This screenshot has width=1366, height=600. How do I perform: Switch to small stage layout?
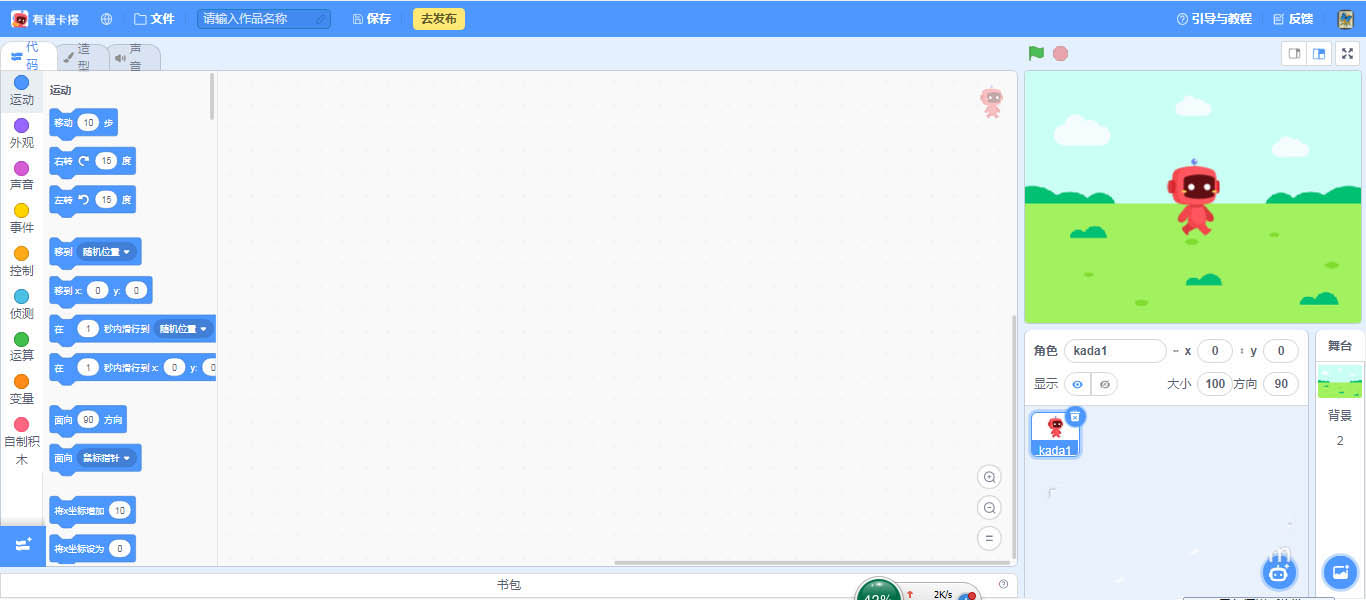1294,54
